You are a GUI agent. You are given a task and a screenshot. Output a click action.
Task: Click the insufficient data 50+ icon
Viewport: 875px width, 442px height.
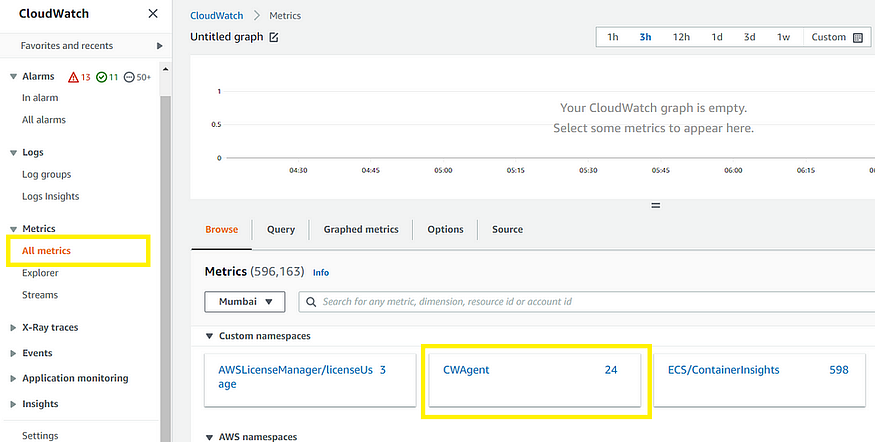coord(129,77)
